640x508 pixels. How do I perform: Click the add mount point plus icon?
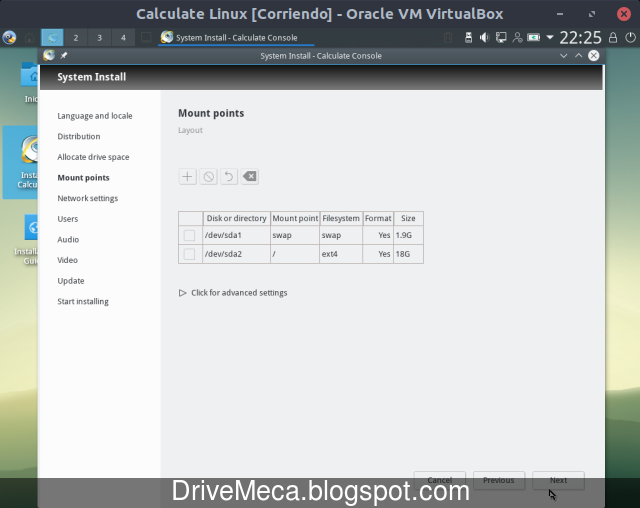[187, 177]
